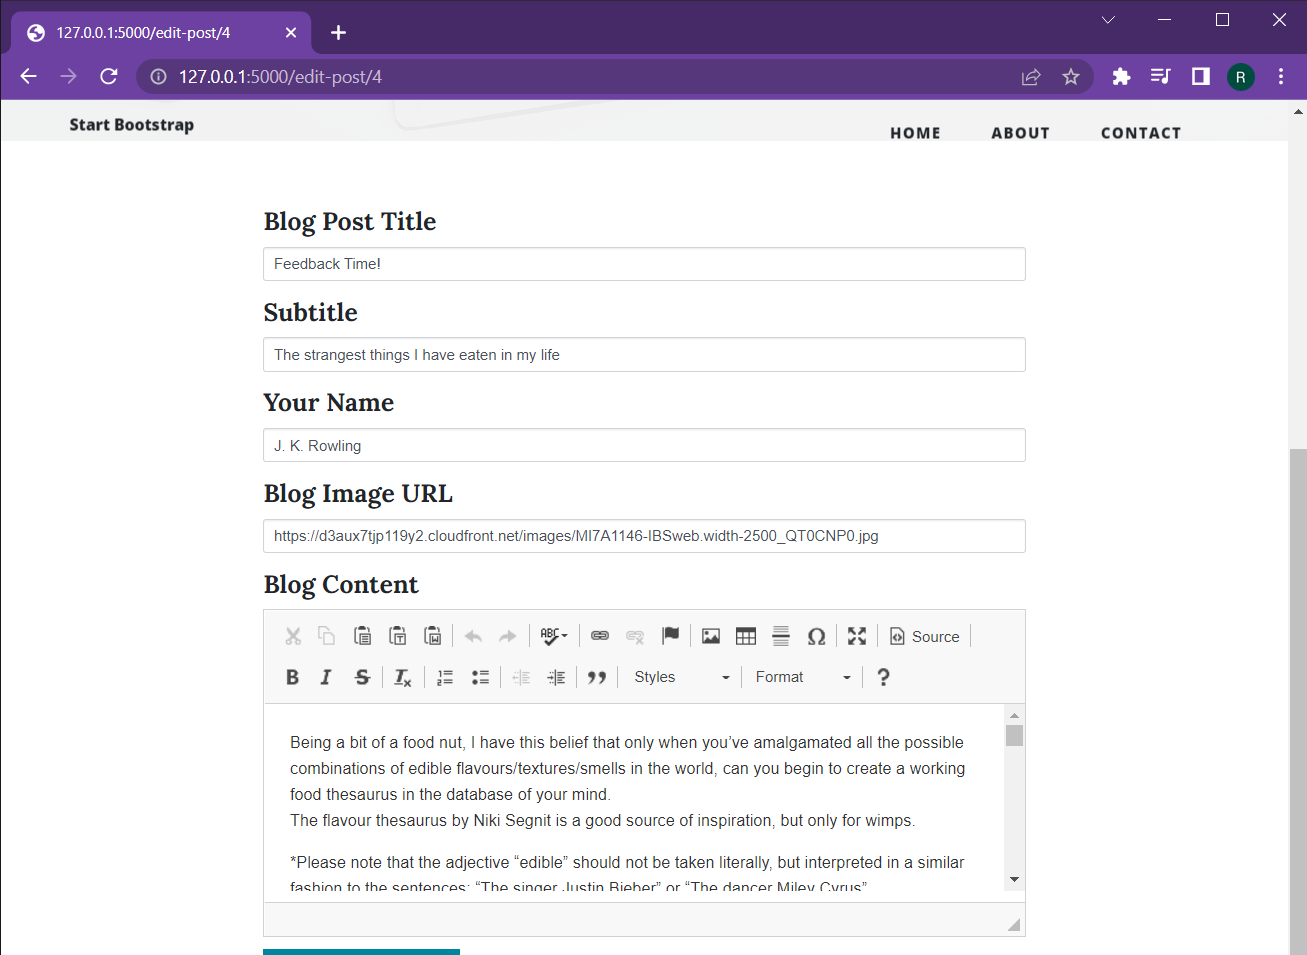The height and width of the screenshot is (955, 1307).
Task: Open a new browser tab
Action: (338, 33)
